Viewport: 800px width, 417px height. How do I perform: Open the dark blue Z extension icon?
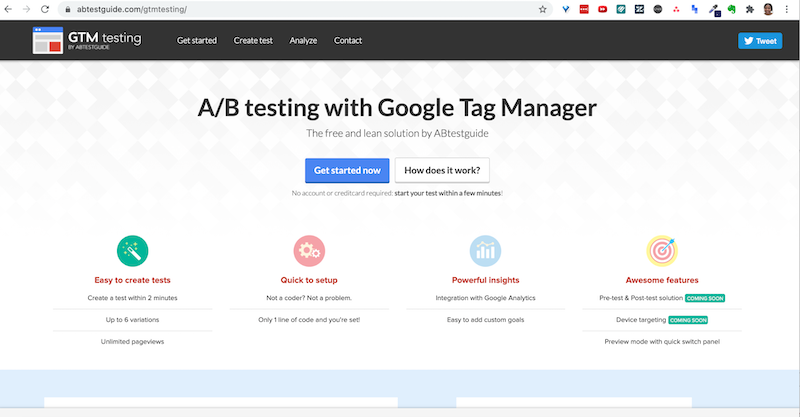[639, 9]
